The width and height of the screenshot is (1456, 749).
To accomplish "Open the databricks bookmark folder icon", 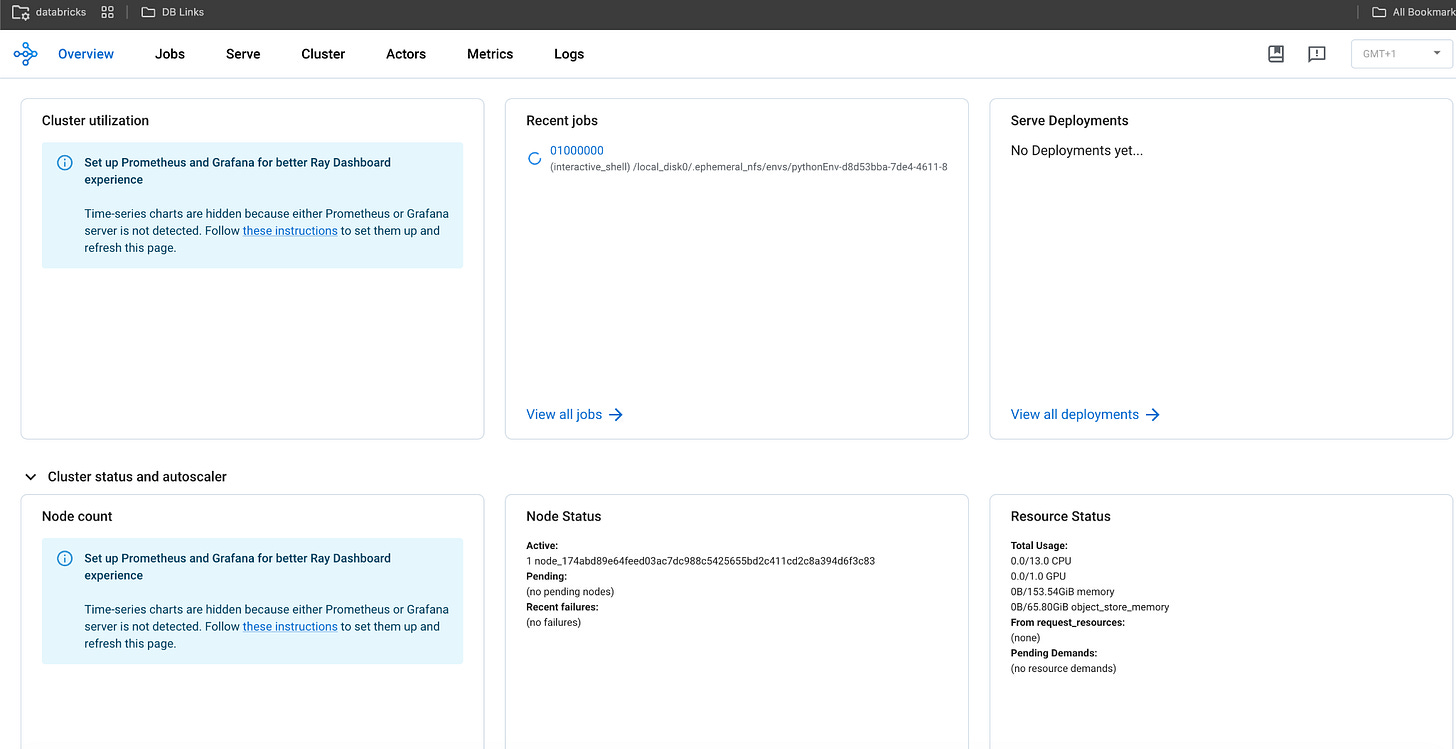I will click(20, 12).
